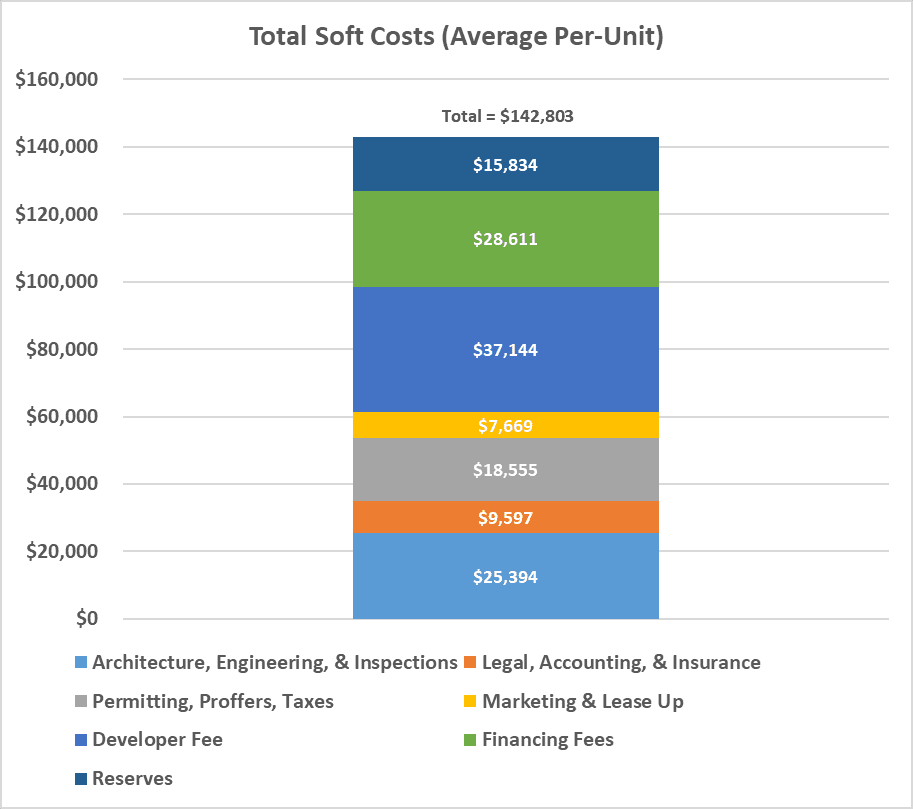The image size is (913, 809).
Task: Select the green $28,611 bar segment
Action: [505, 239]
